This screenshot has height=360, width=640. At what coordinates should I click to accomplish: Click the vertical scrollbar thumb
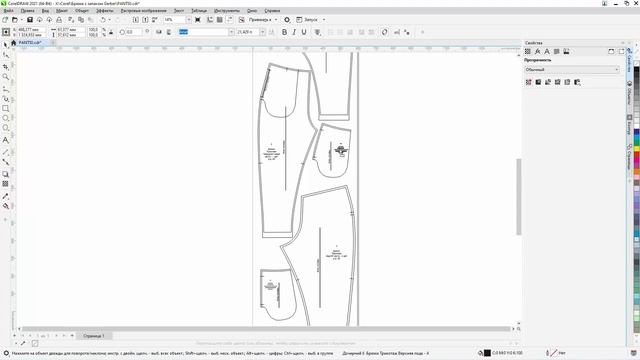coord(519,197)
